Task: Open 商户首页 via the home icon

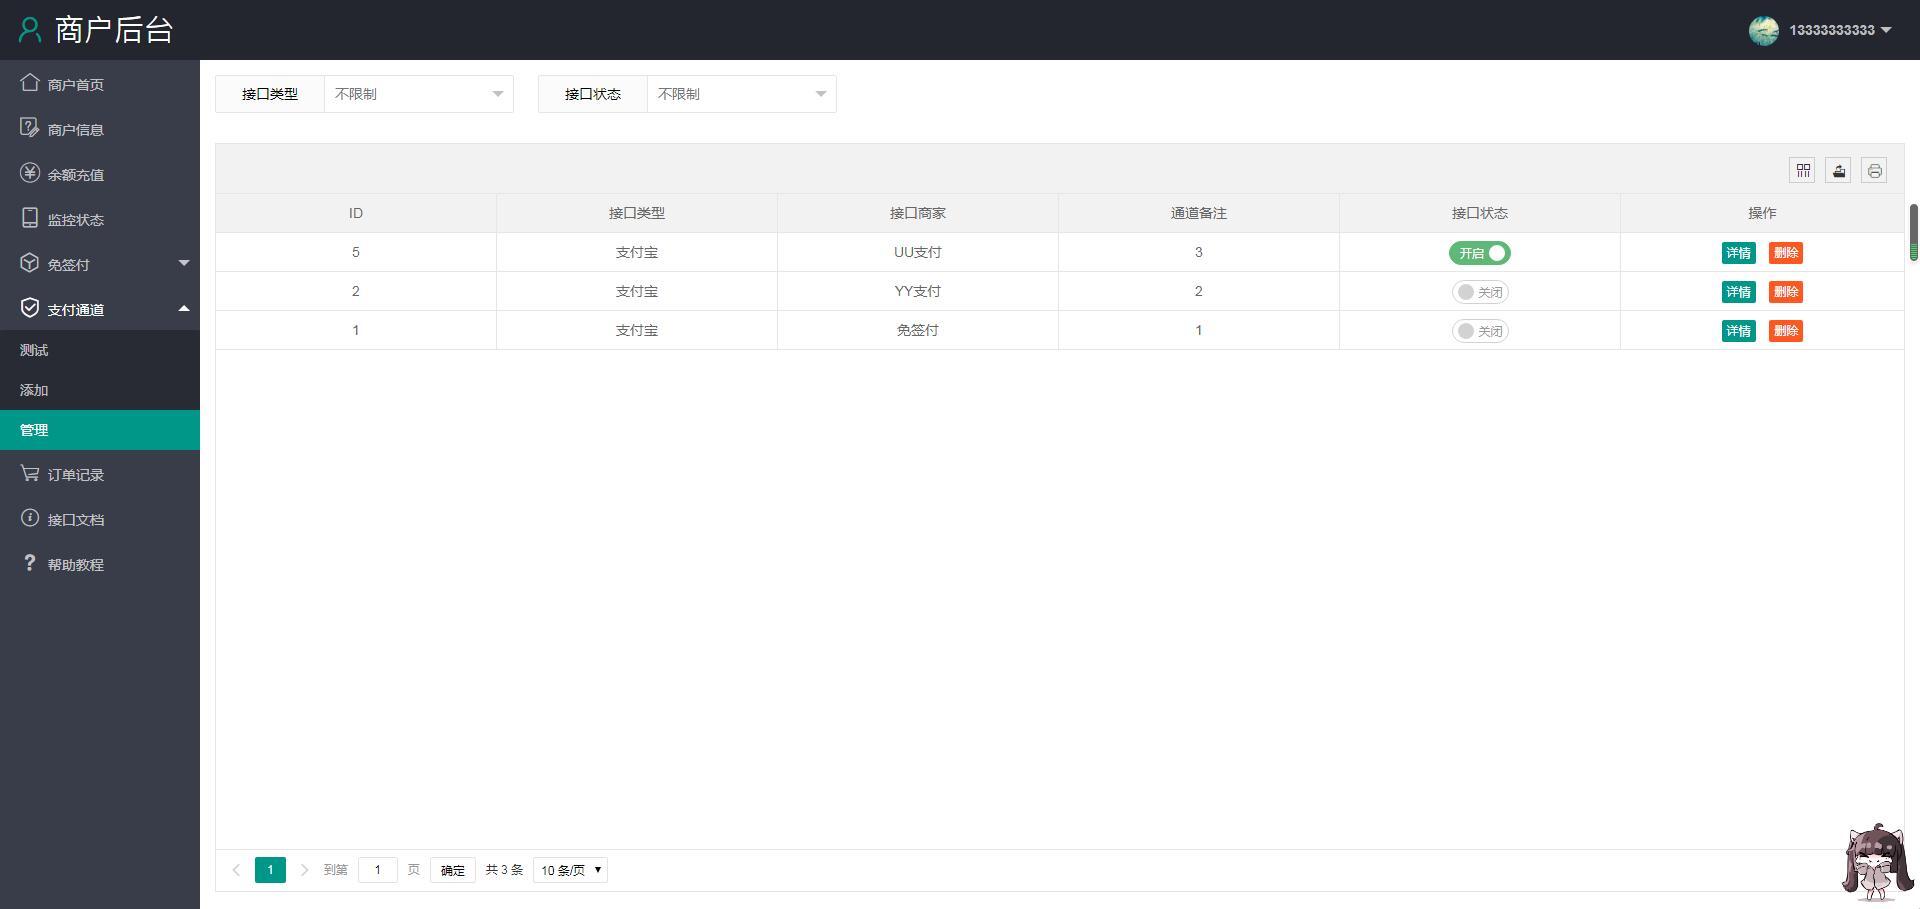Action: [x=30, y=83]
